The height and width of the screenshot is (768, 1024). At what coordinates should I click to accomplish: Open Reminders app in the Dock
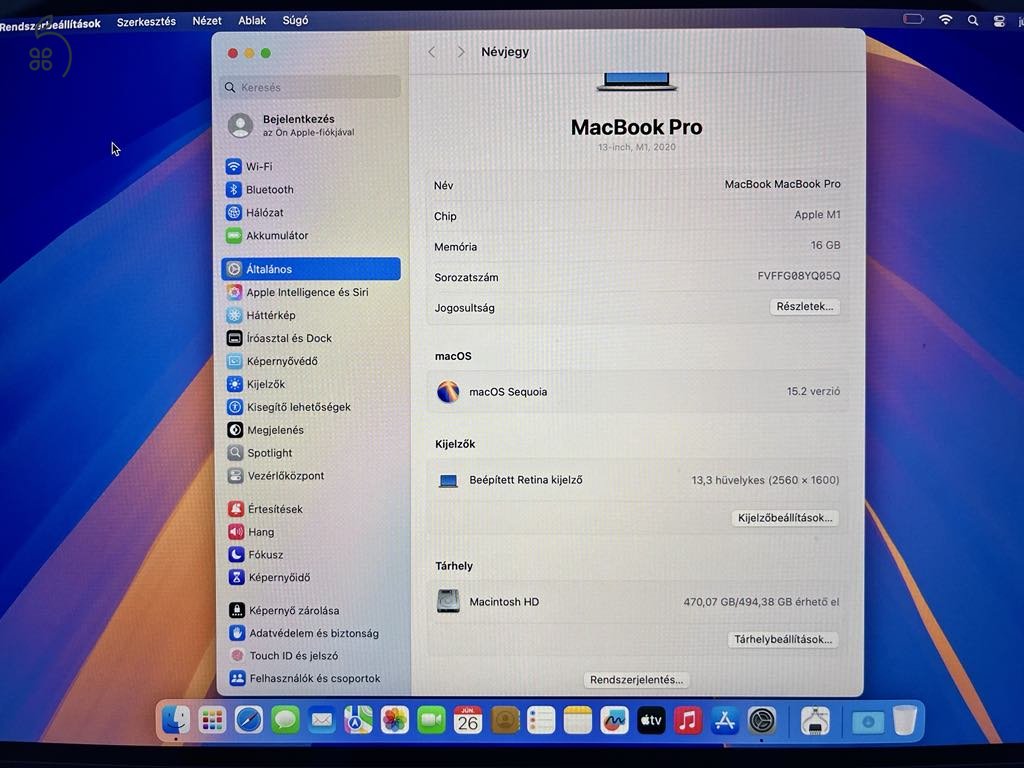point(541,720)
